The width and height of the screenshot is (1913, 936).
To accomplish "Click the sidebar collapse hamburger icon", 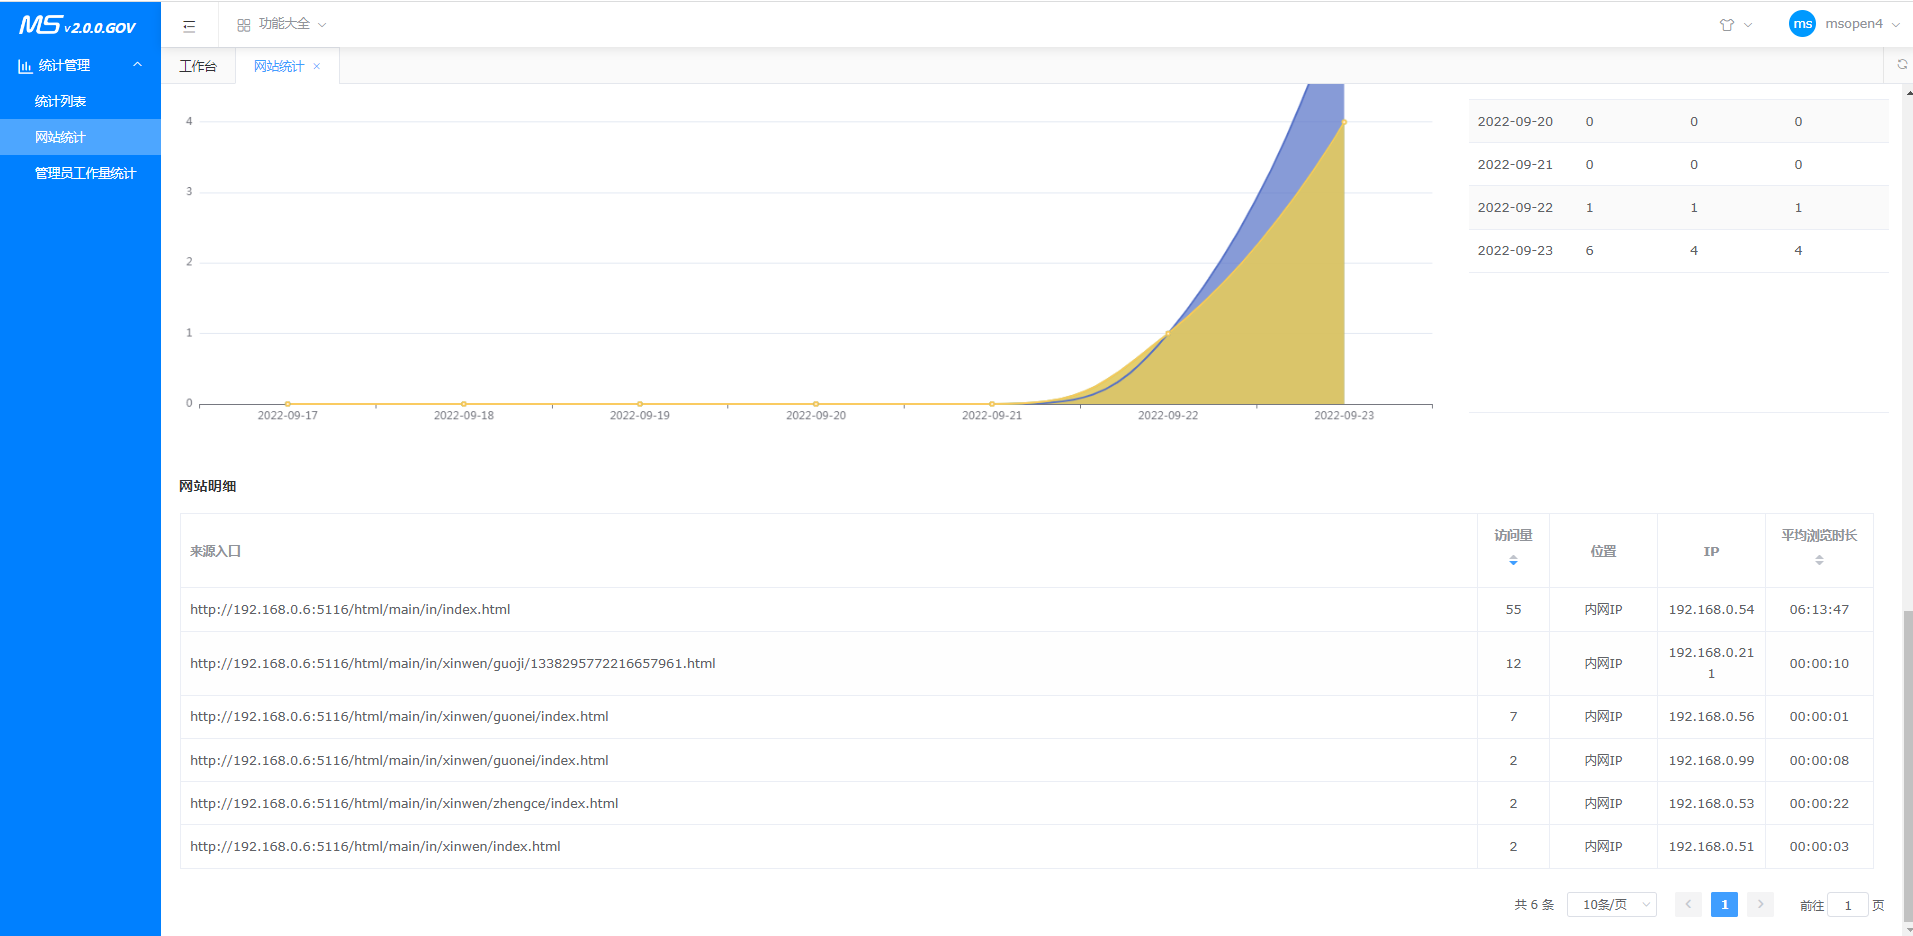I will pos(189,25).
